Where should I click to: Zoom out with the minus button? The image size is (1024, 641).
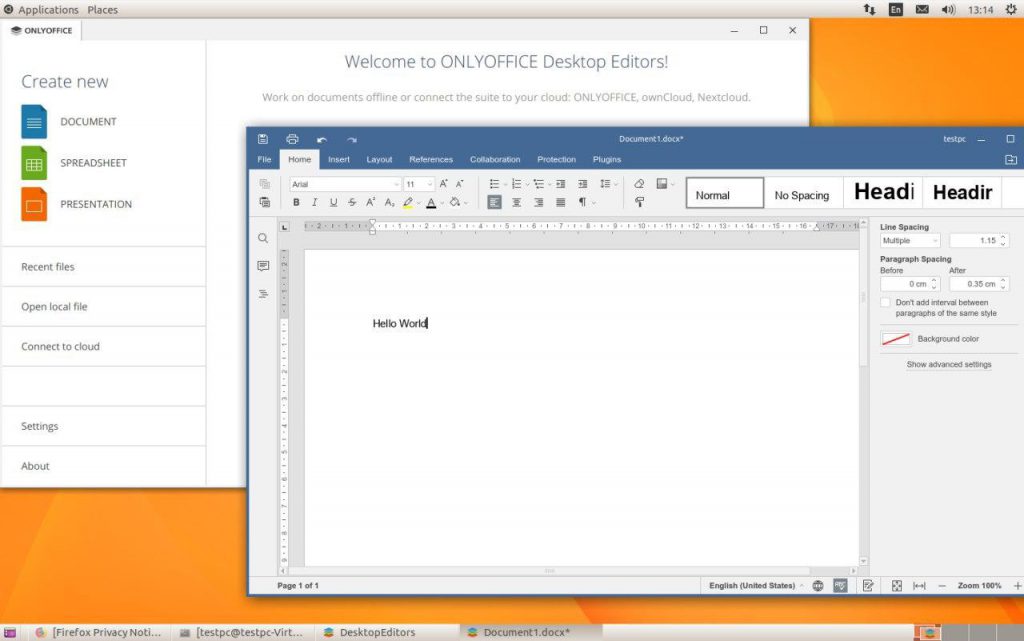(942, 586)
